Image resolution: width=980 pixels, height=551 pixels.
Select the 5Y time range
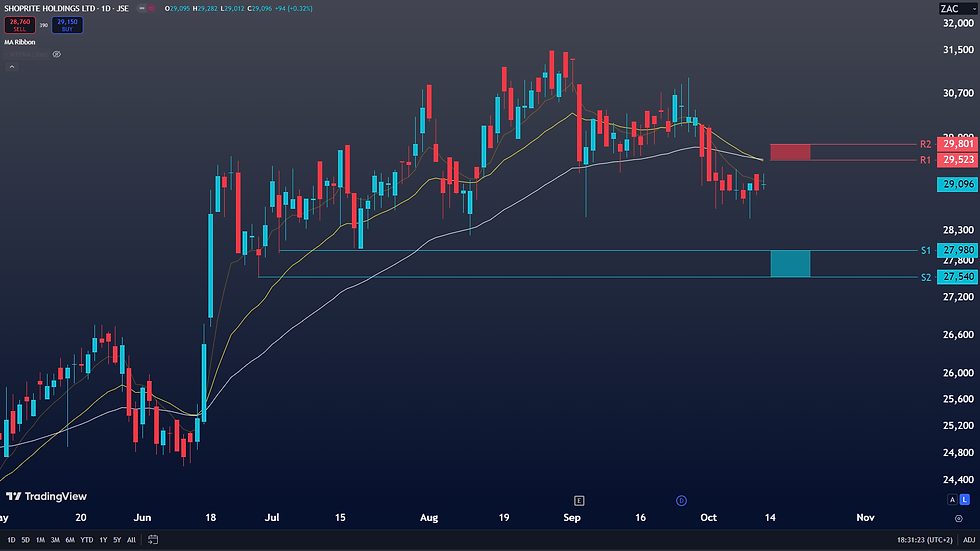(x=117, y=540)
